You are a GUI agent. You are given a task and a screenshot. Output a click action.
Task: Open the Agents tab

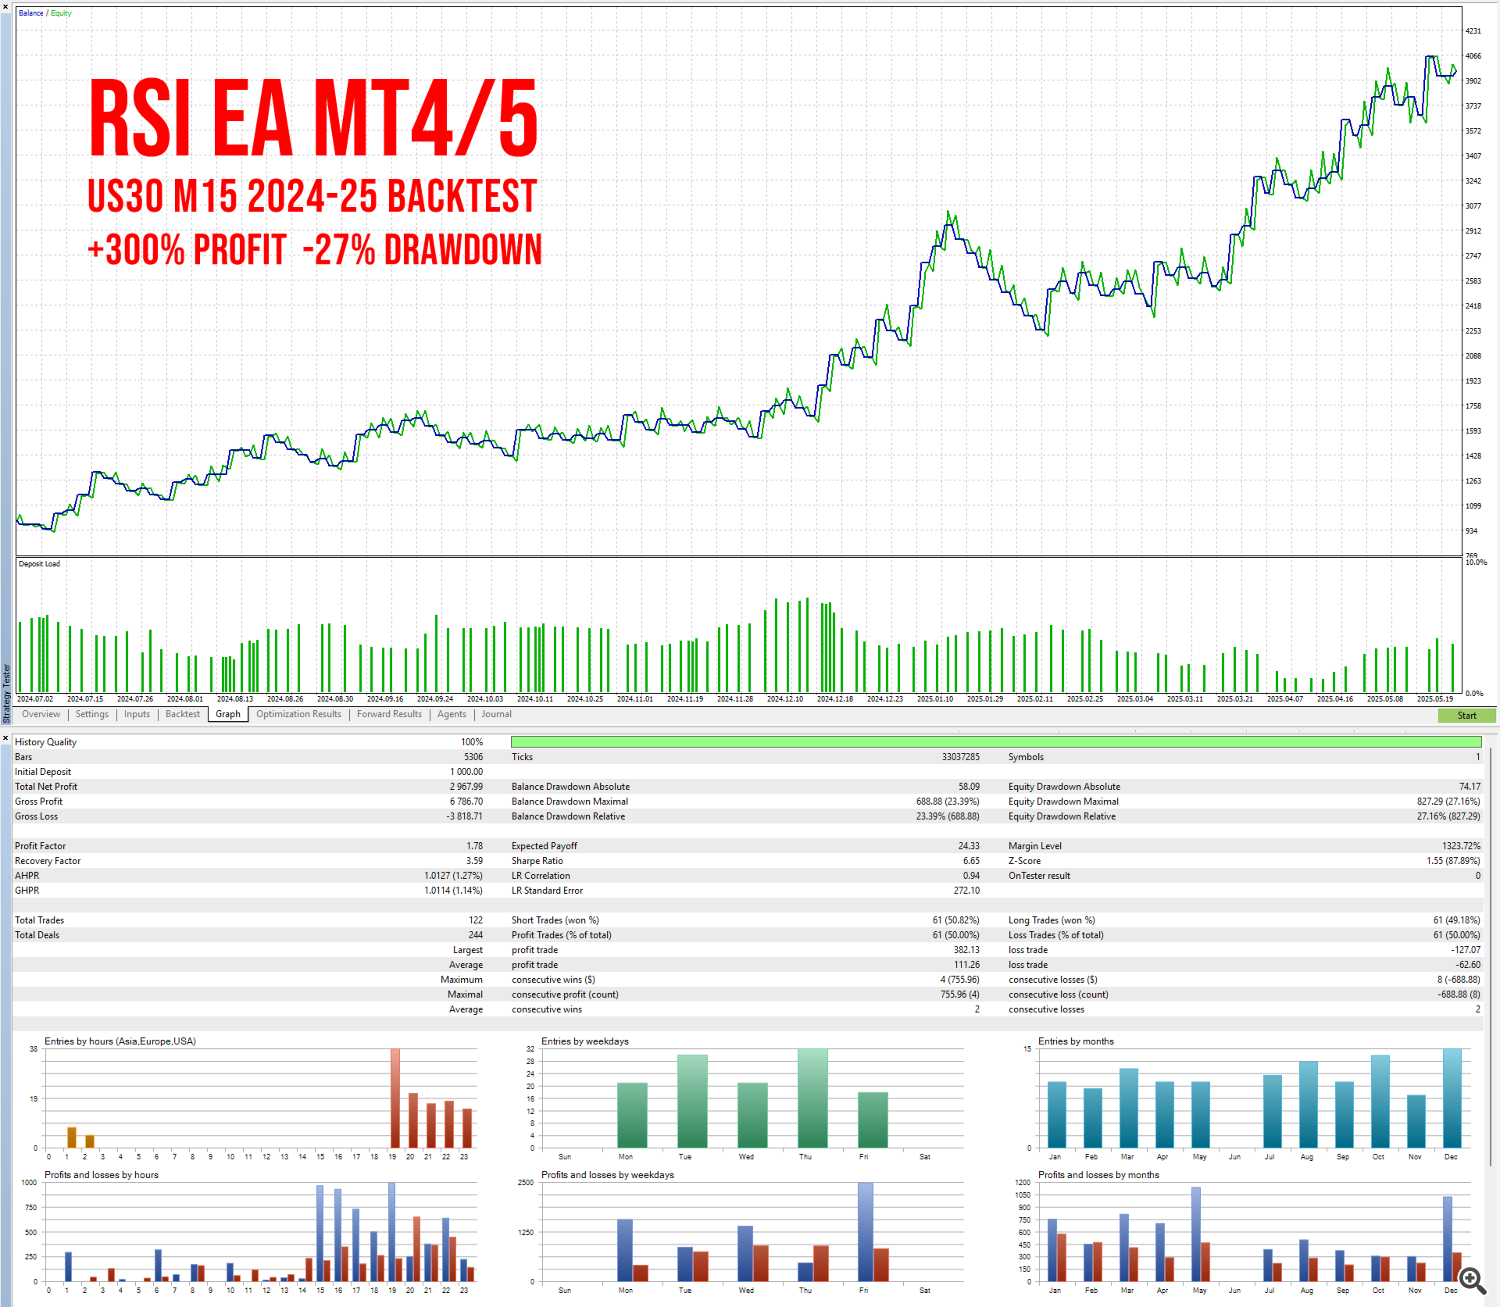pos(452,714)
